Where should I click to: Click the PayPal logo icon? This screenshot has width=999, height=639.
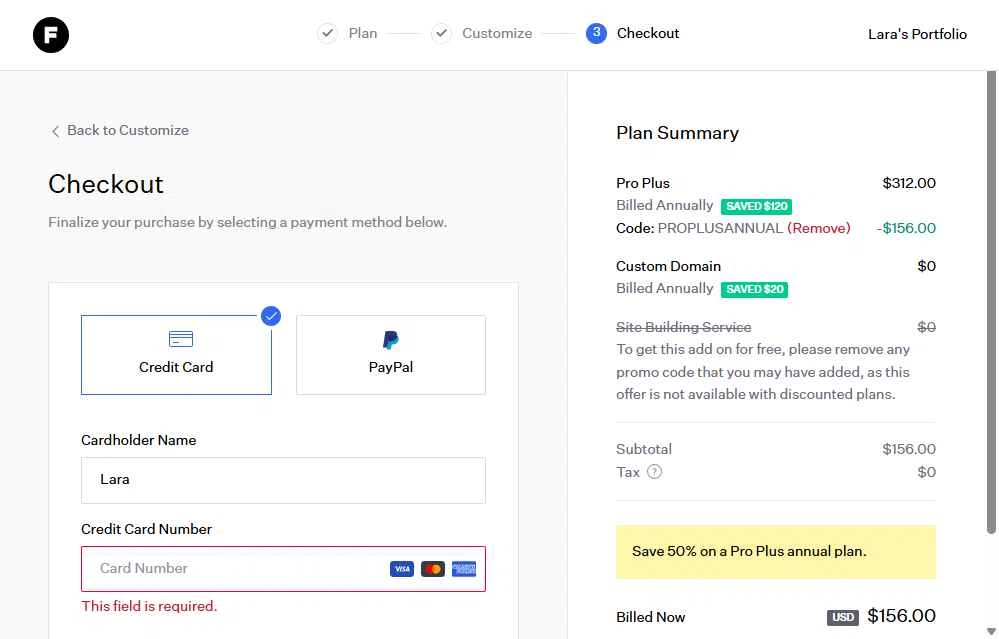(x=391, y=340)
